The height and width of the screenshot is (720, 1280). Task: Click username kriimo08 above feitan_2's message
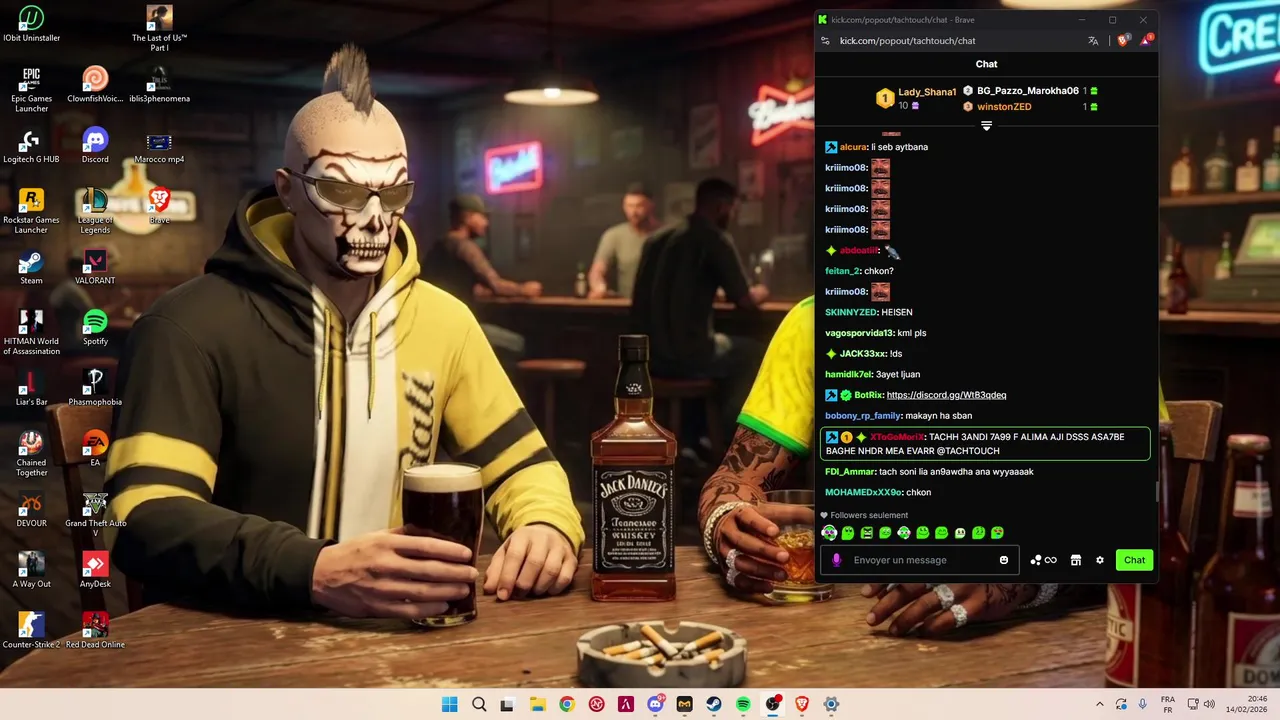click(x=846, y=230)
